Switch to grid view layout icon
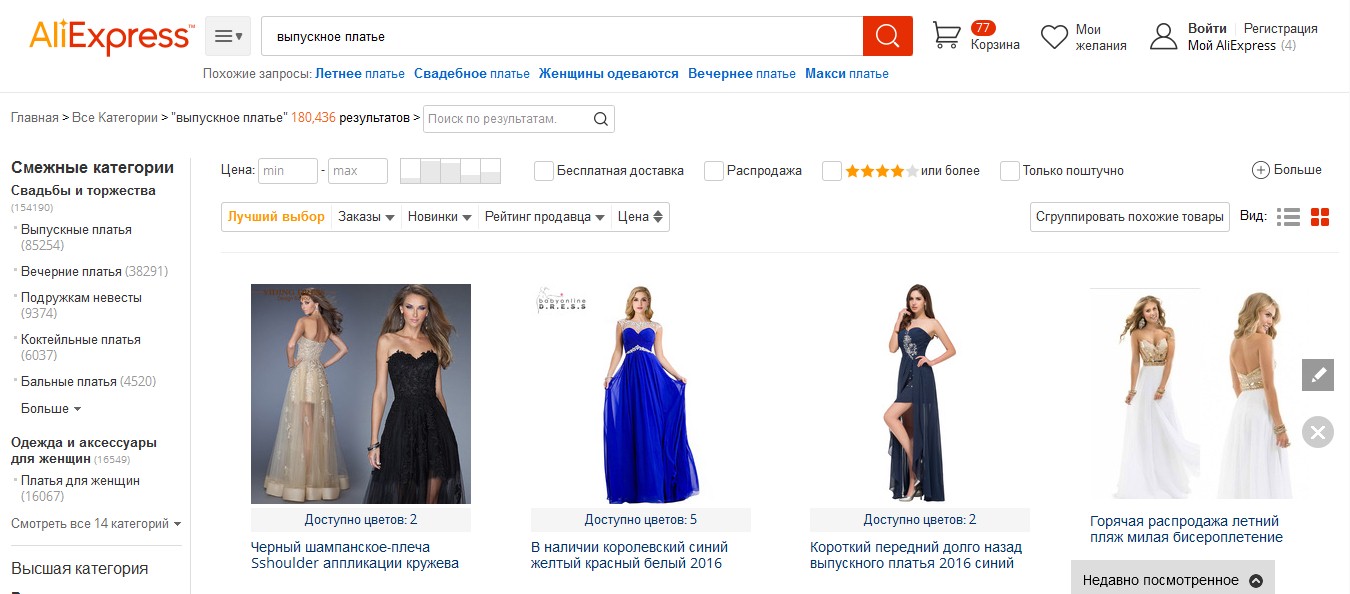 (1320, 217)
